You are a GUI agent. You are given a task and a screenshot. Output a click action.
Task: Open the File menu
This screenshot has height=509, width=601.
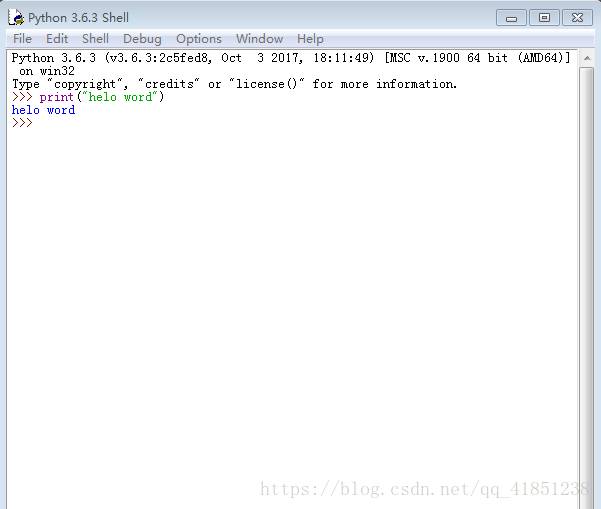(x=22, y=39)
